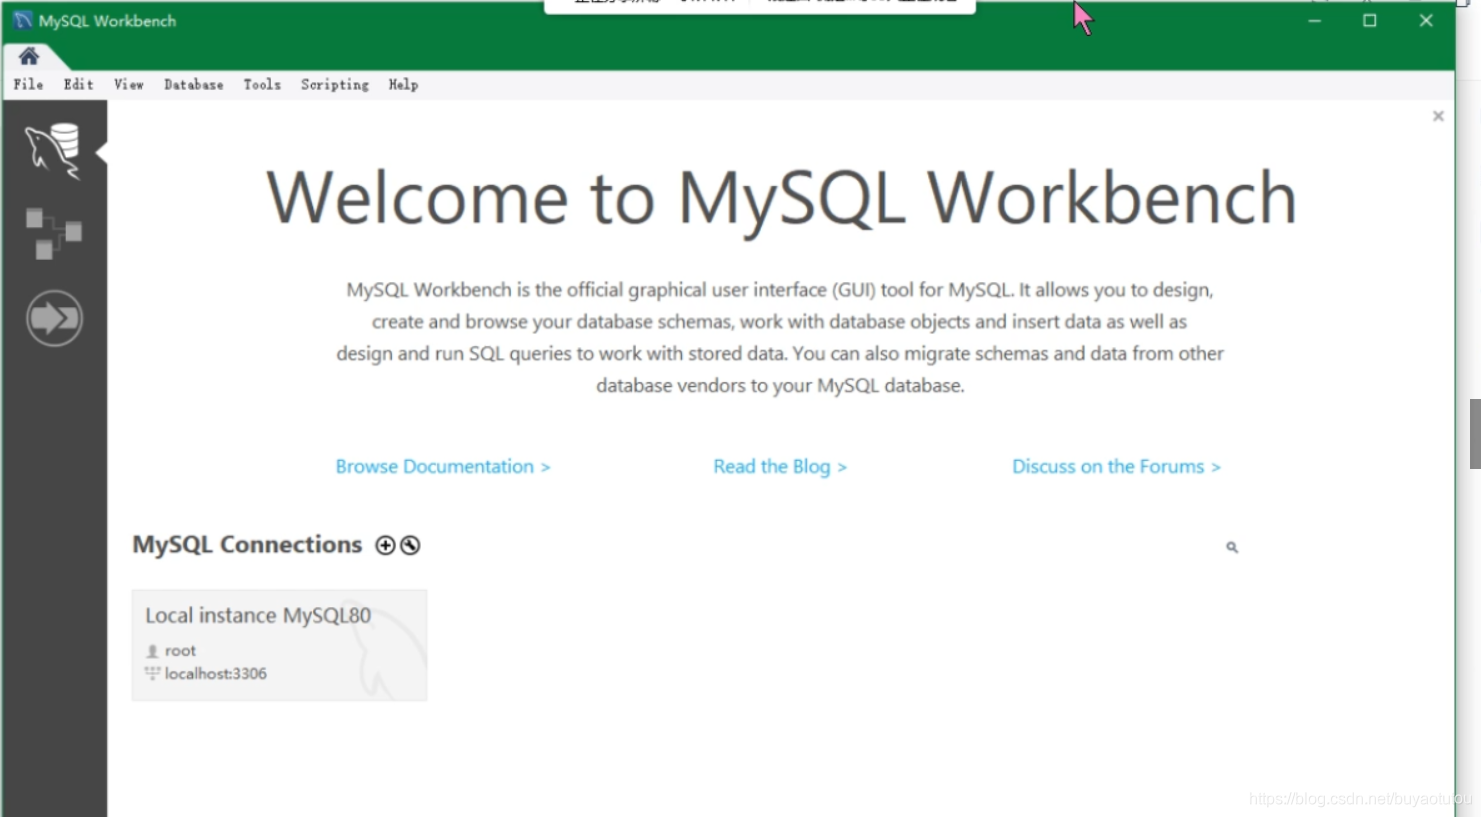1481x817 pixels.
Task: Select the MySQL connections dolphin sidebar icon
Action: coord(53,151)
